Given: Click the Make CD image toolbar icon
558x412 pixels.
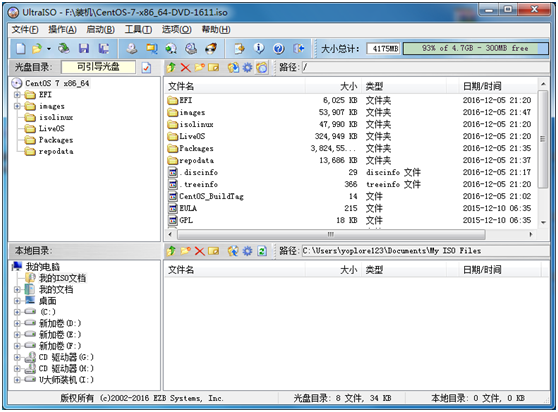Looking at the screenshot, I should click(x=132, y=48).
